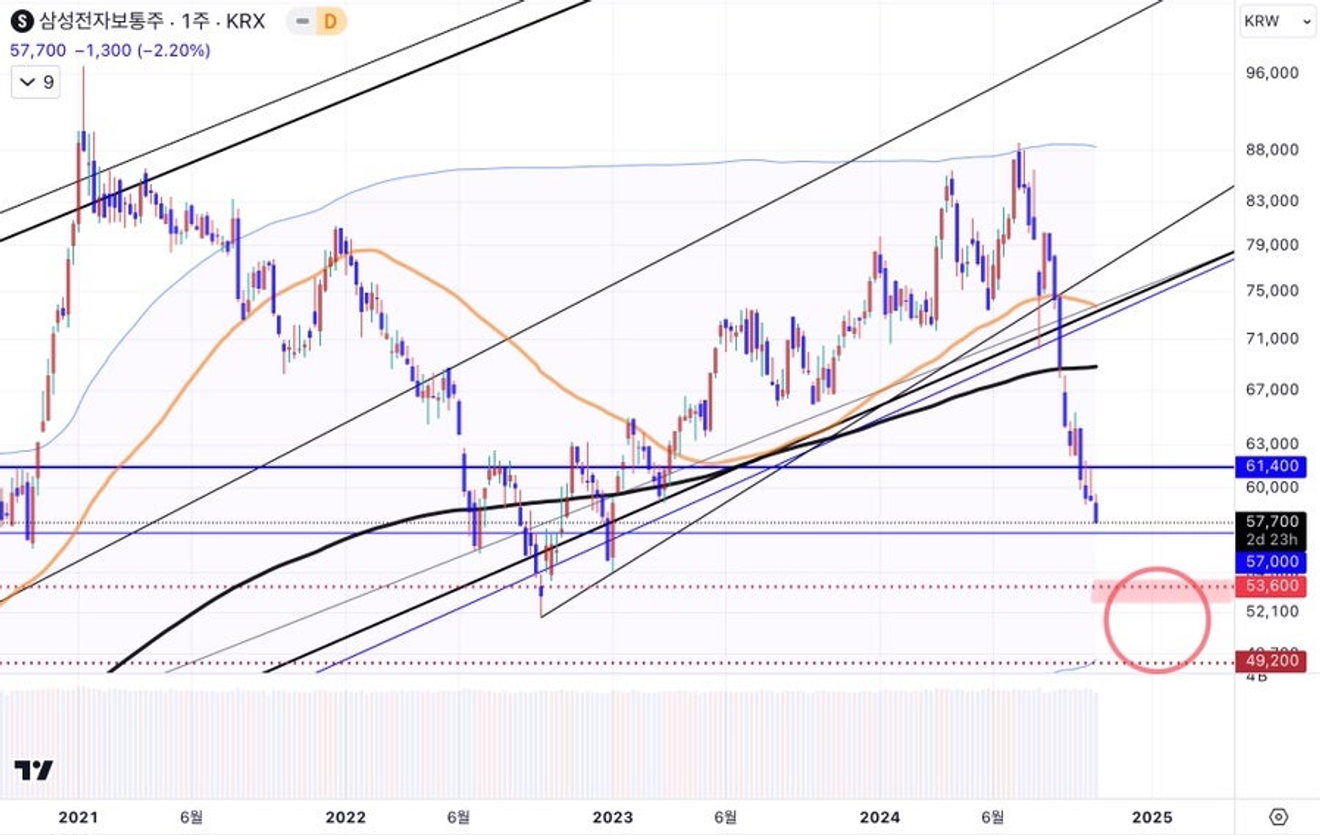Click the 67,000 price axis value
Screen dimensions: 1320x835
click(1270, 389)
